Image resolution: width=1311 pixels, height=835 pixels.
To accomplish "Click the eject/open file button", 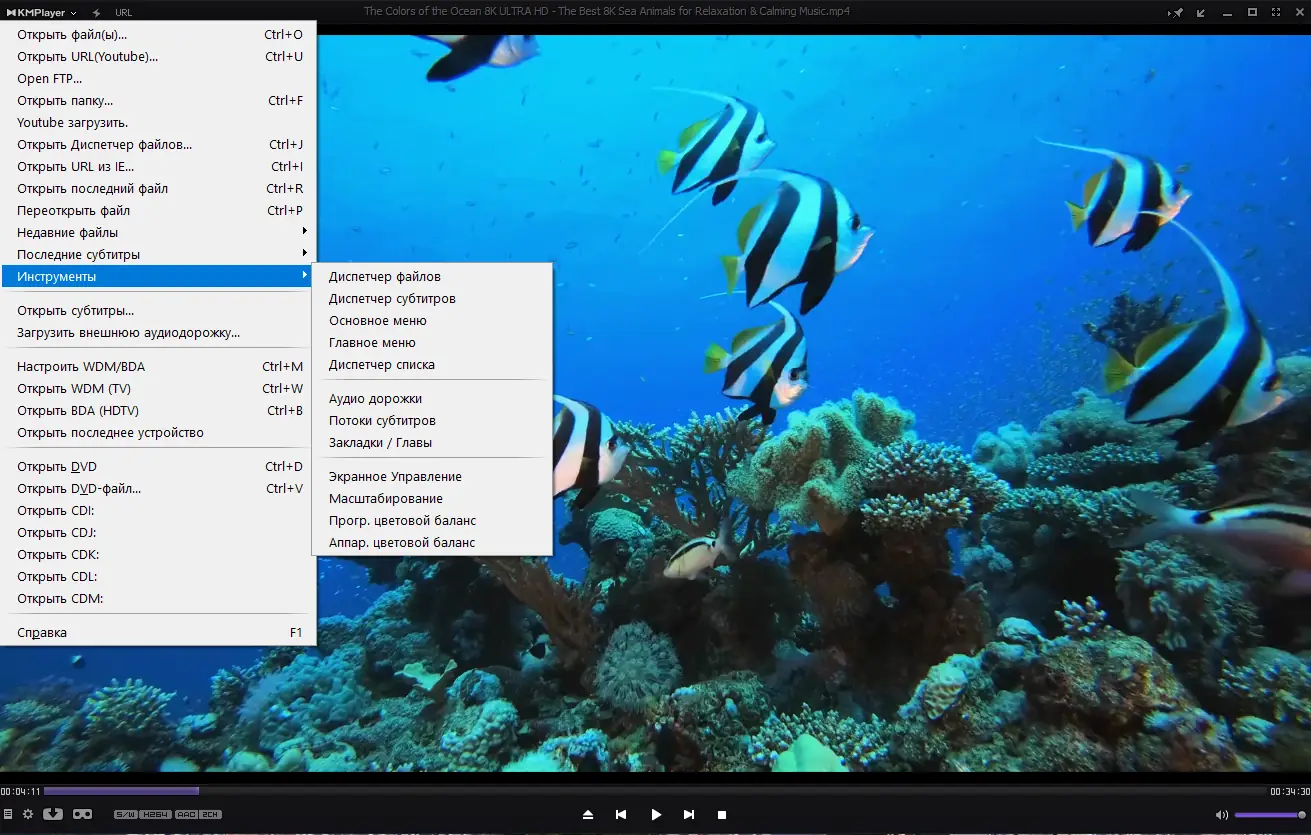I will click(x=588, y=815).
